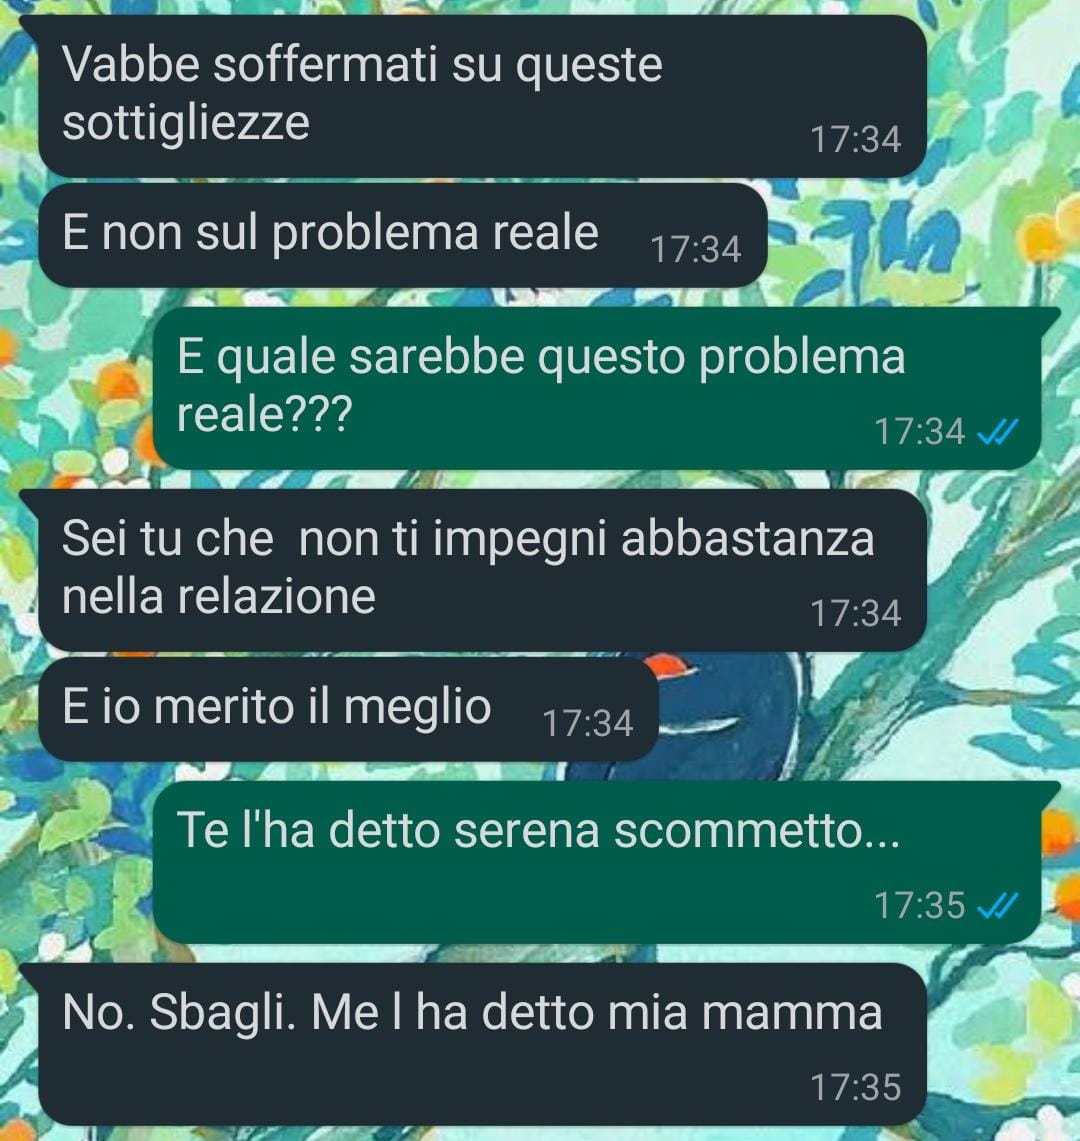1080x1141 pixels.
Task: Click the 17:34 timestamp on "sottigliezze" message
Action: click(x=856, y=140)
